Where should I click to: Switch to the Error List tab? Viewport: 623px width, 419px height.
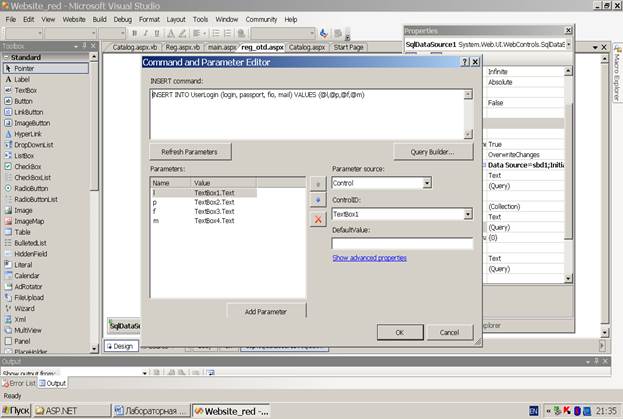point(19,383)
